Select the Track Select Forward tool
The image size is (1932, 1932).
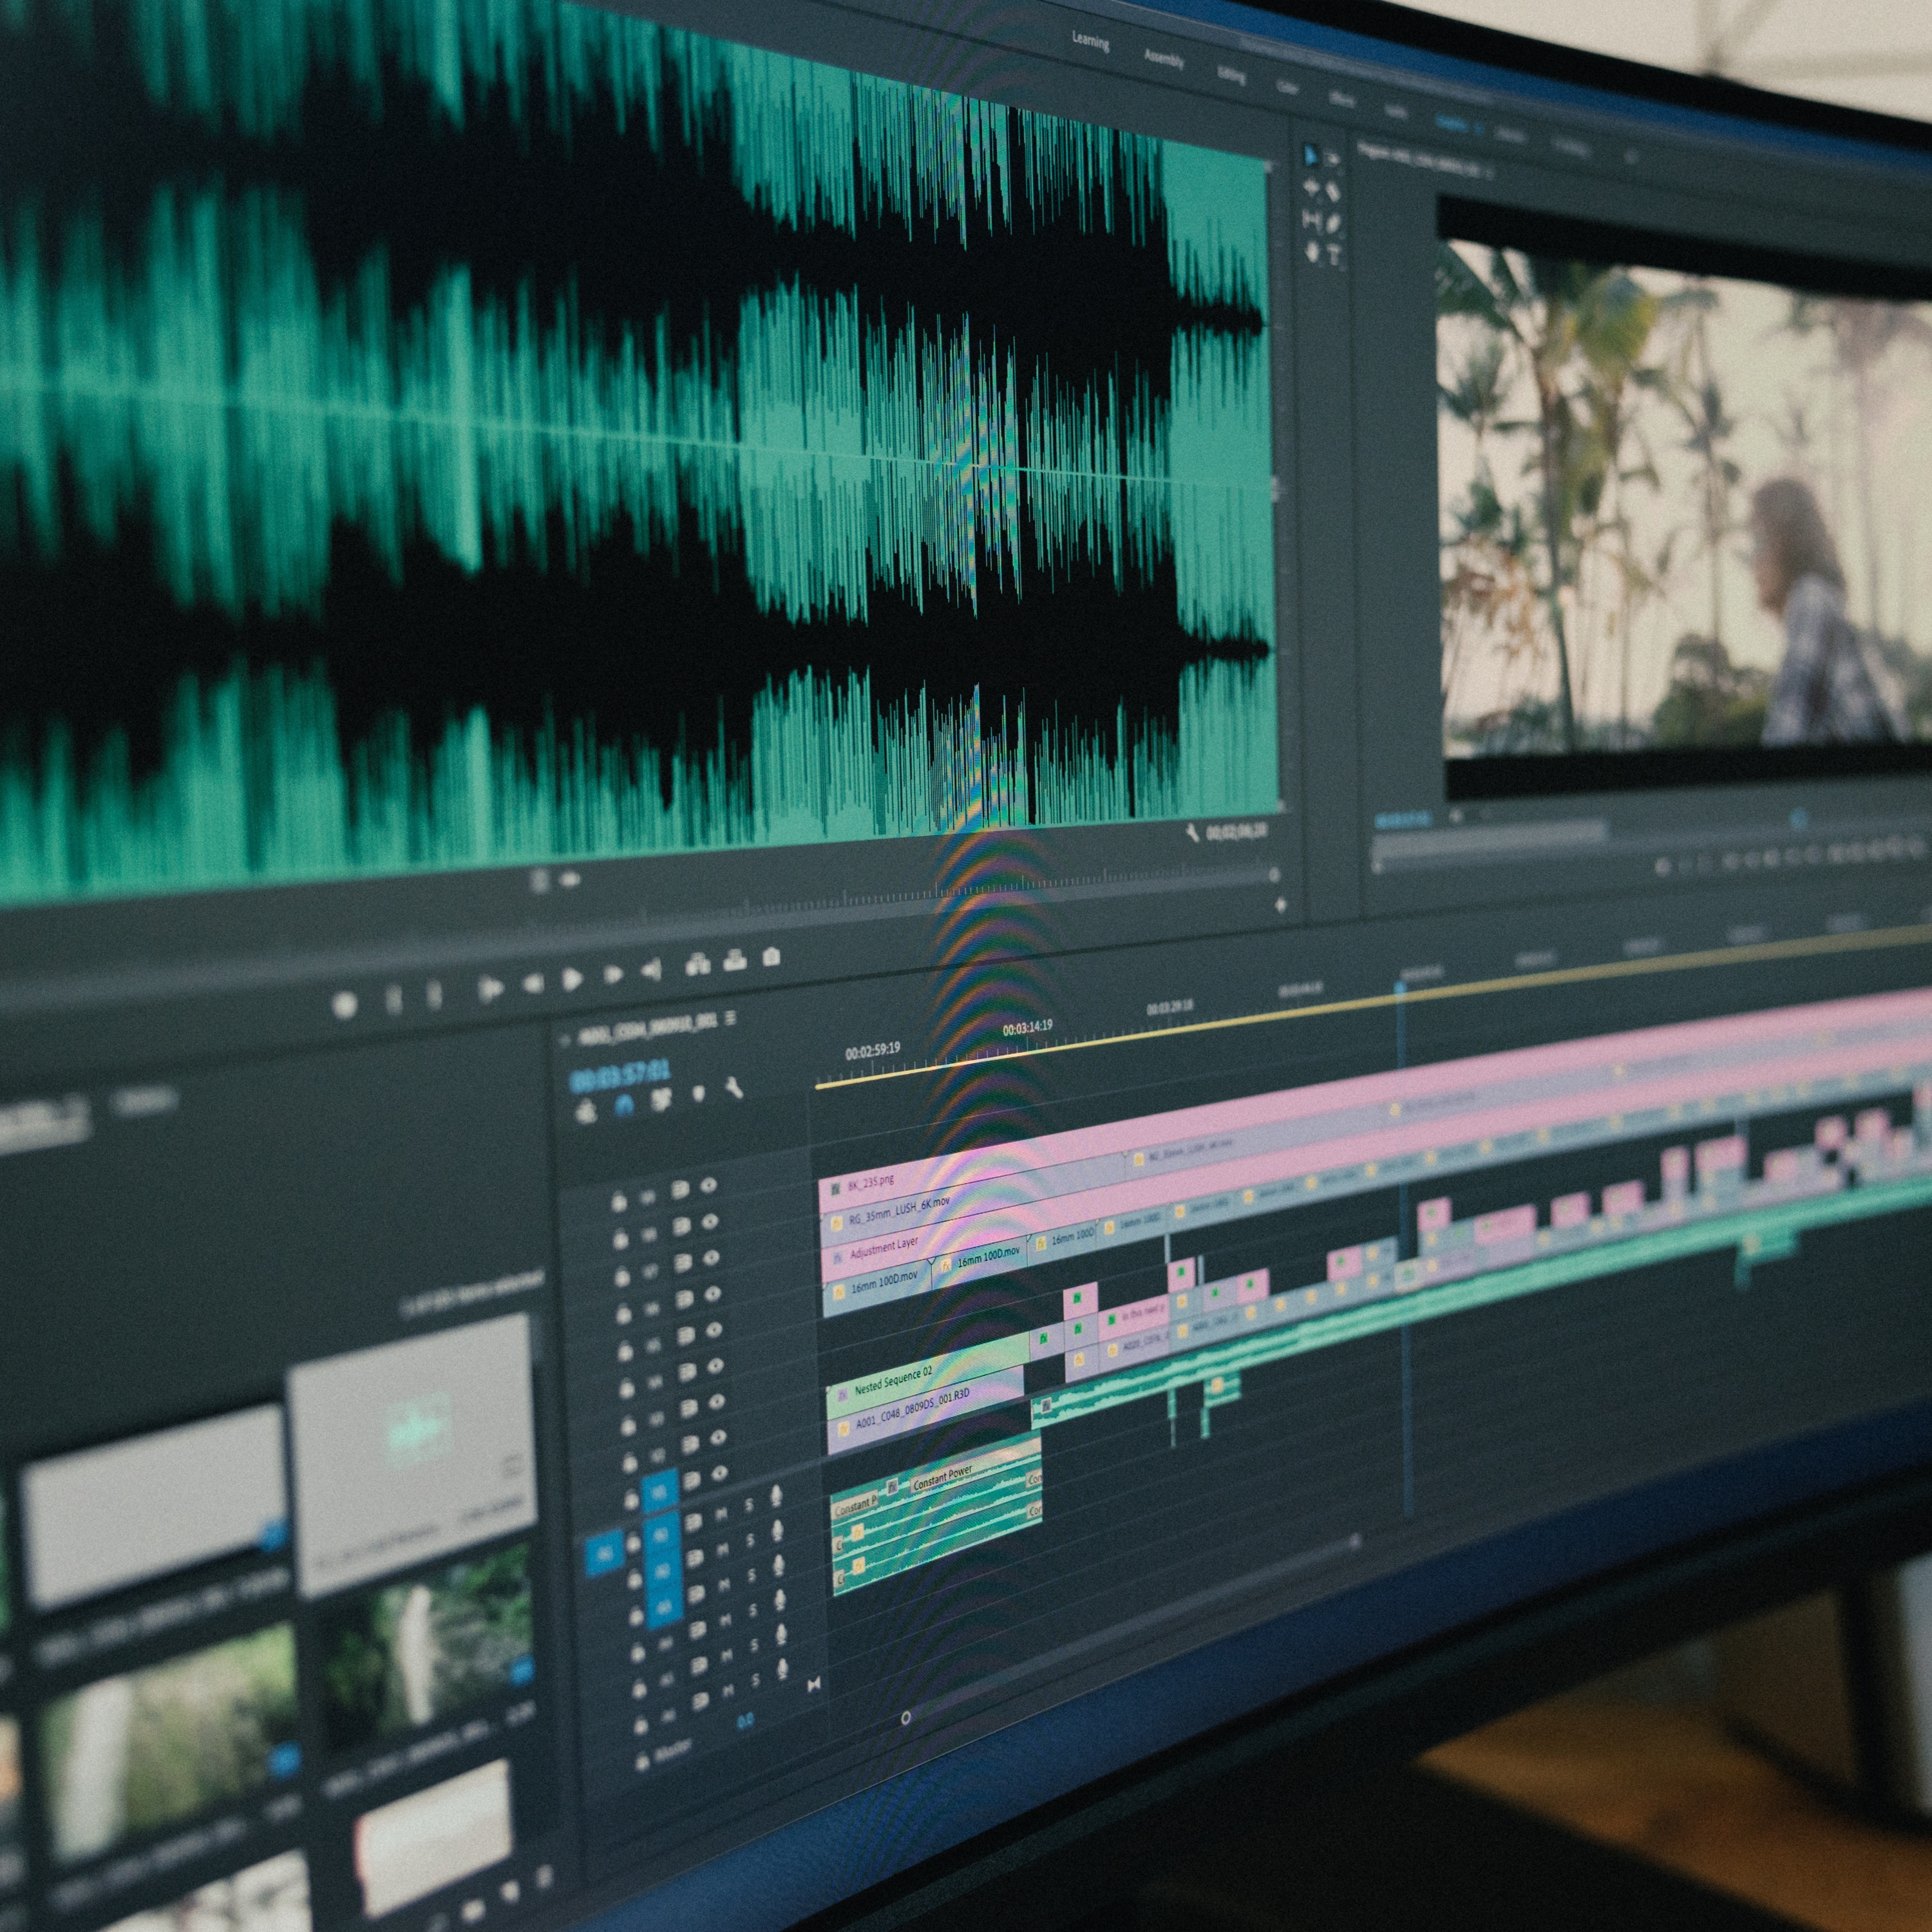pos(1333,158)
